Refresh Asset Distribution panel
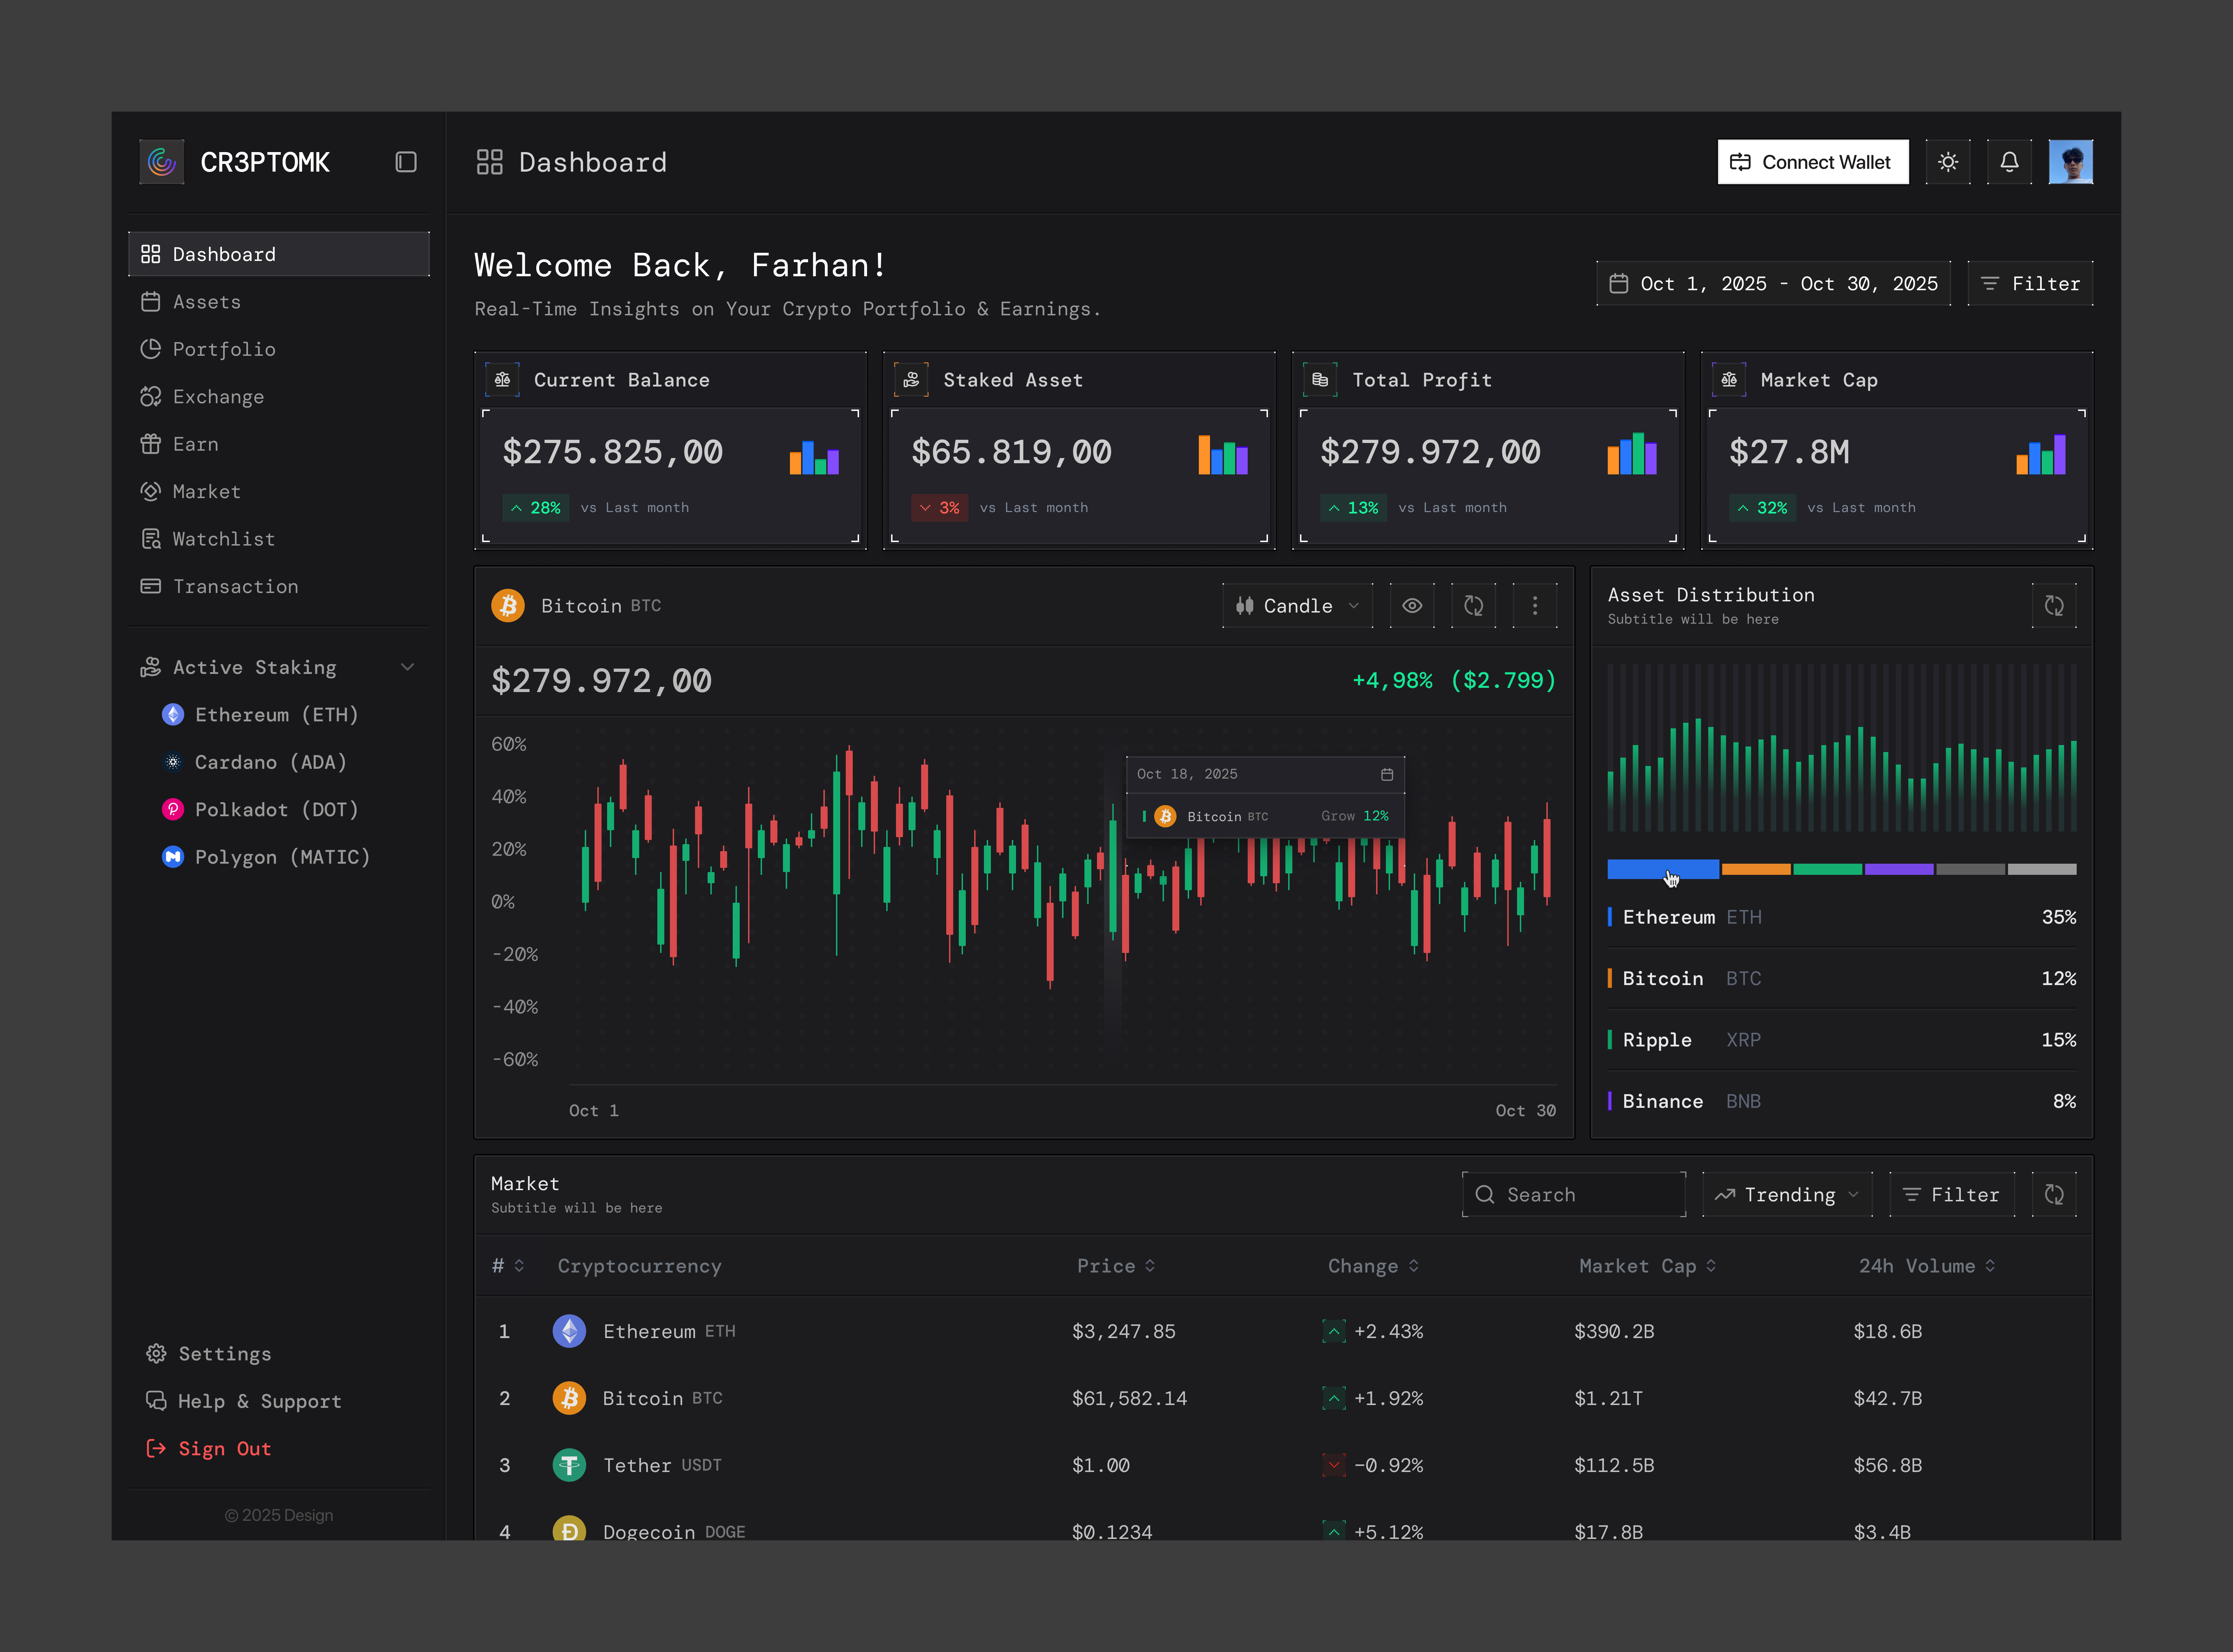Viewport: 2233px width, 1652px height. tap(2054, 606)
